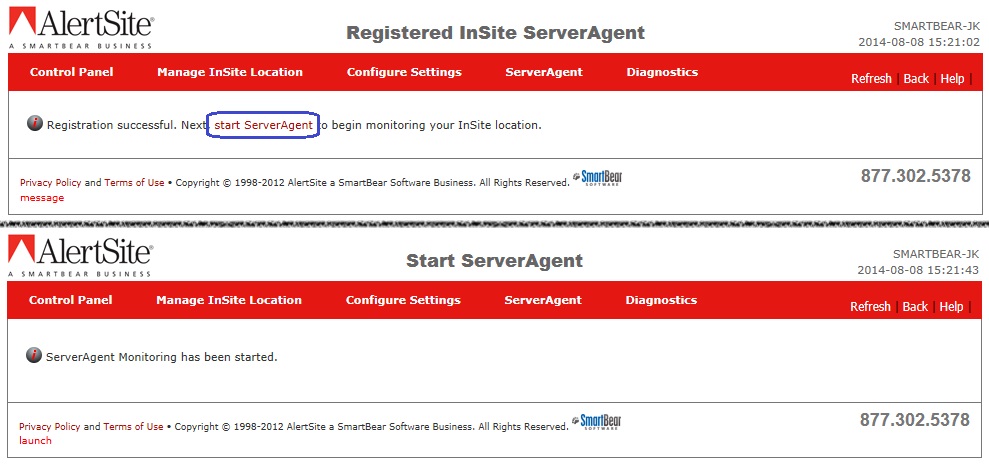Click the AlertSite logo on Start ServerAgent page
Screen dimensions: 989x468
[80, 255]
